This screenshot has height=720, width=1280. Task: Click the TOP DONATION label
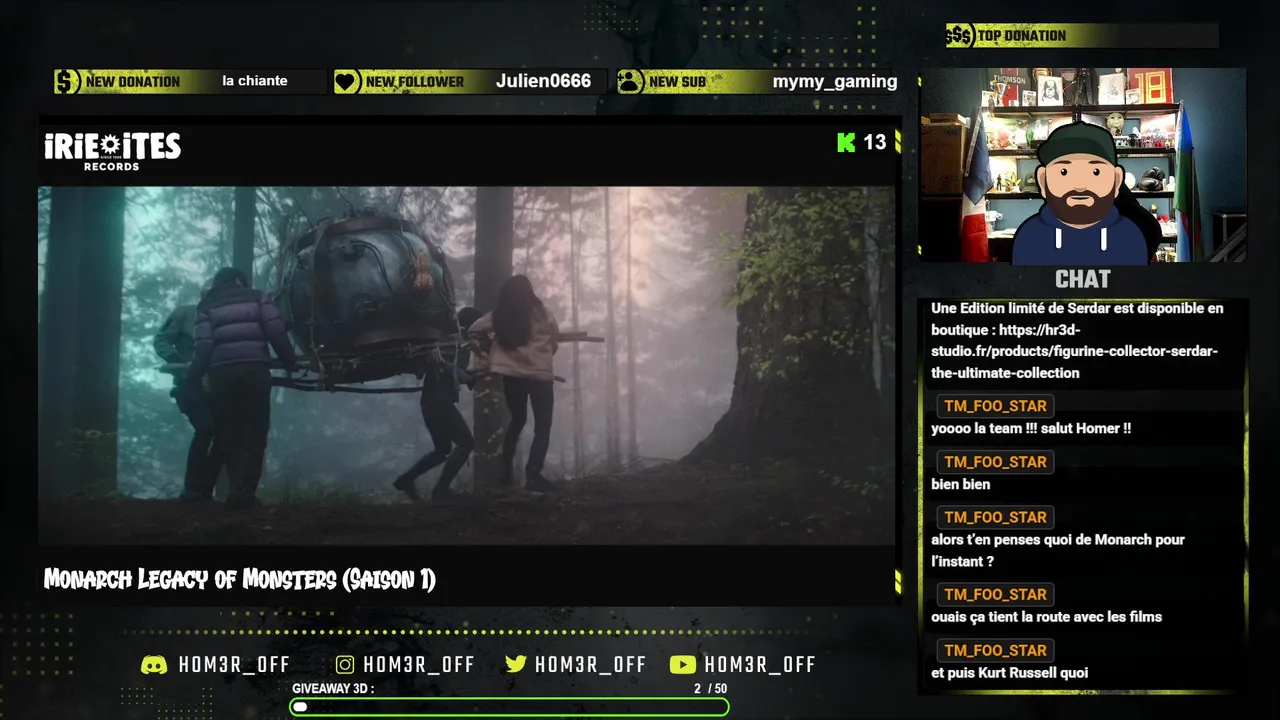pos(1021,36)
